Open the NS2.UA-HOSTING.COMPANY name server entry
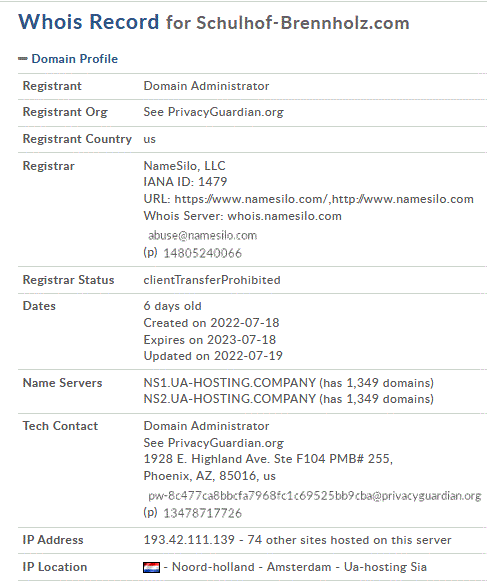Image resolution: width=487 pixels, height=583 pixels. 229,399
